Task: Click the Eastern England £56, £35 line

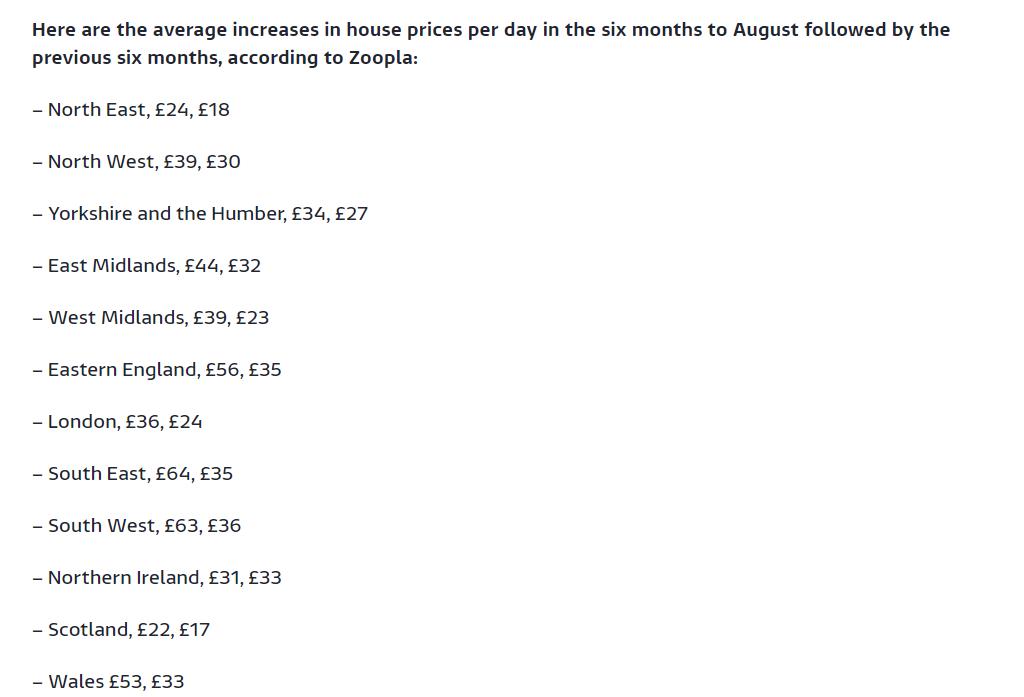Action: tap(157, 370)
